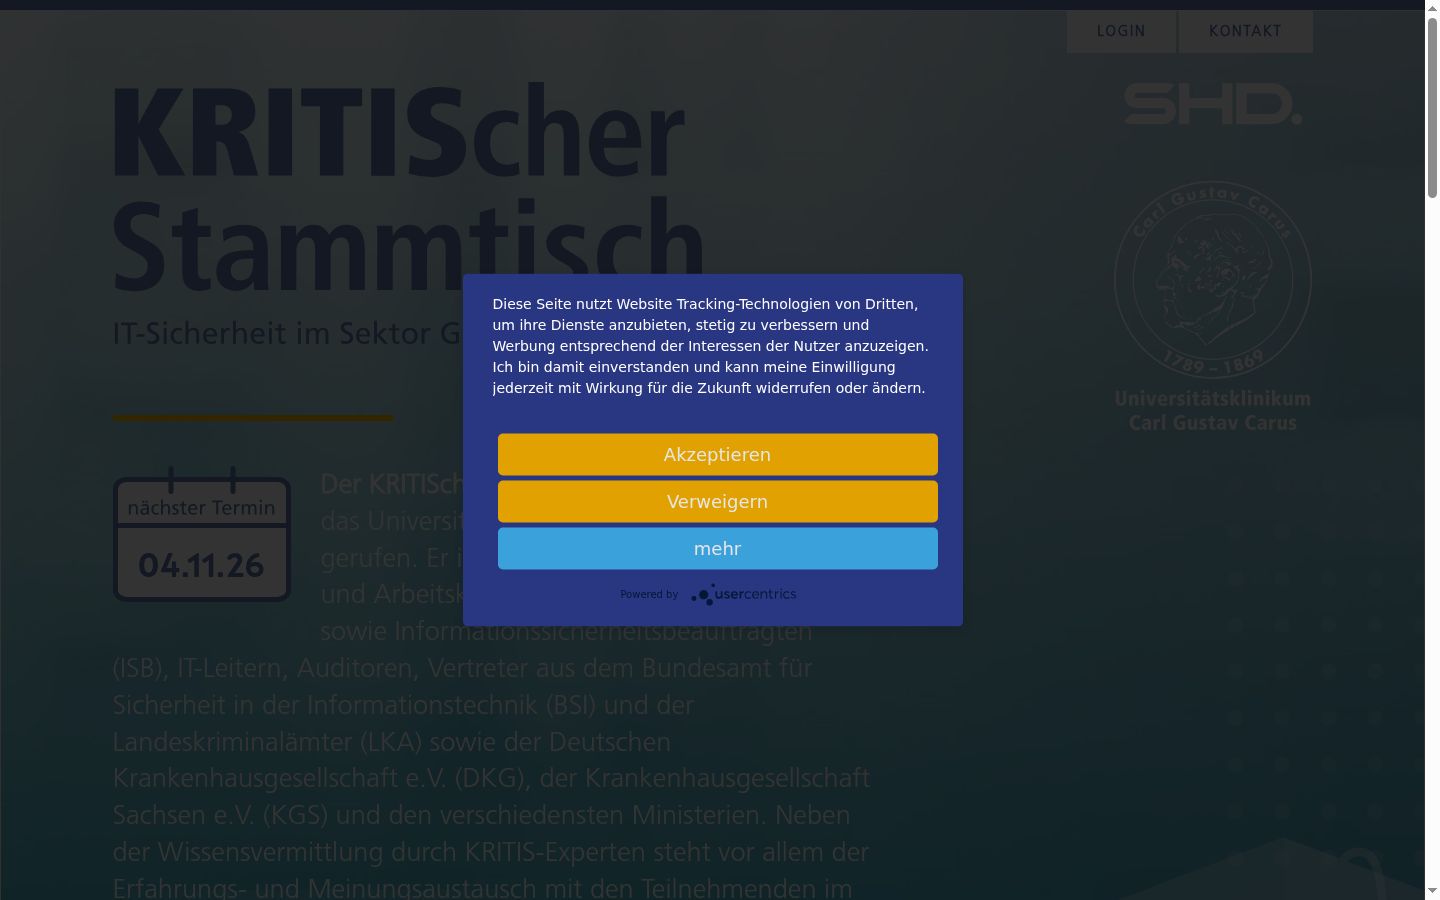The image size is (1440, 900).
Task: Click the Universitätsklinikum Carl Gustav Carus caption
Action: pyautogui.click(x=1212, y=411)
